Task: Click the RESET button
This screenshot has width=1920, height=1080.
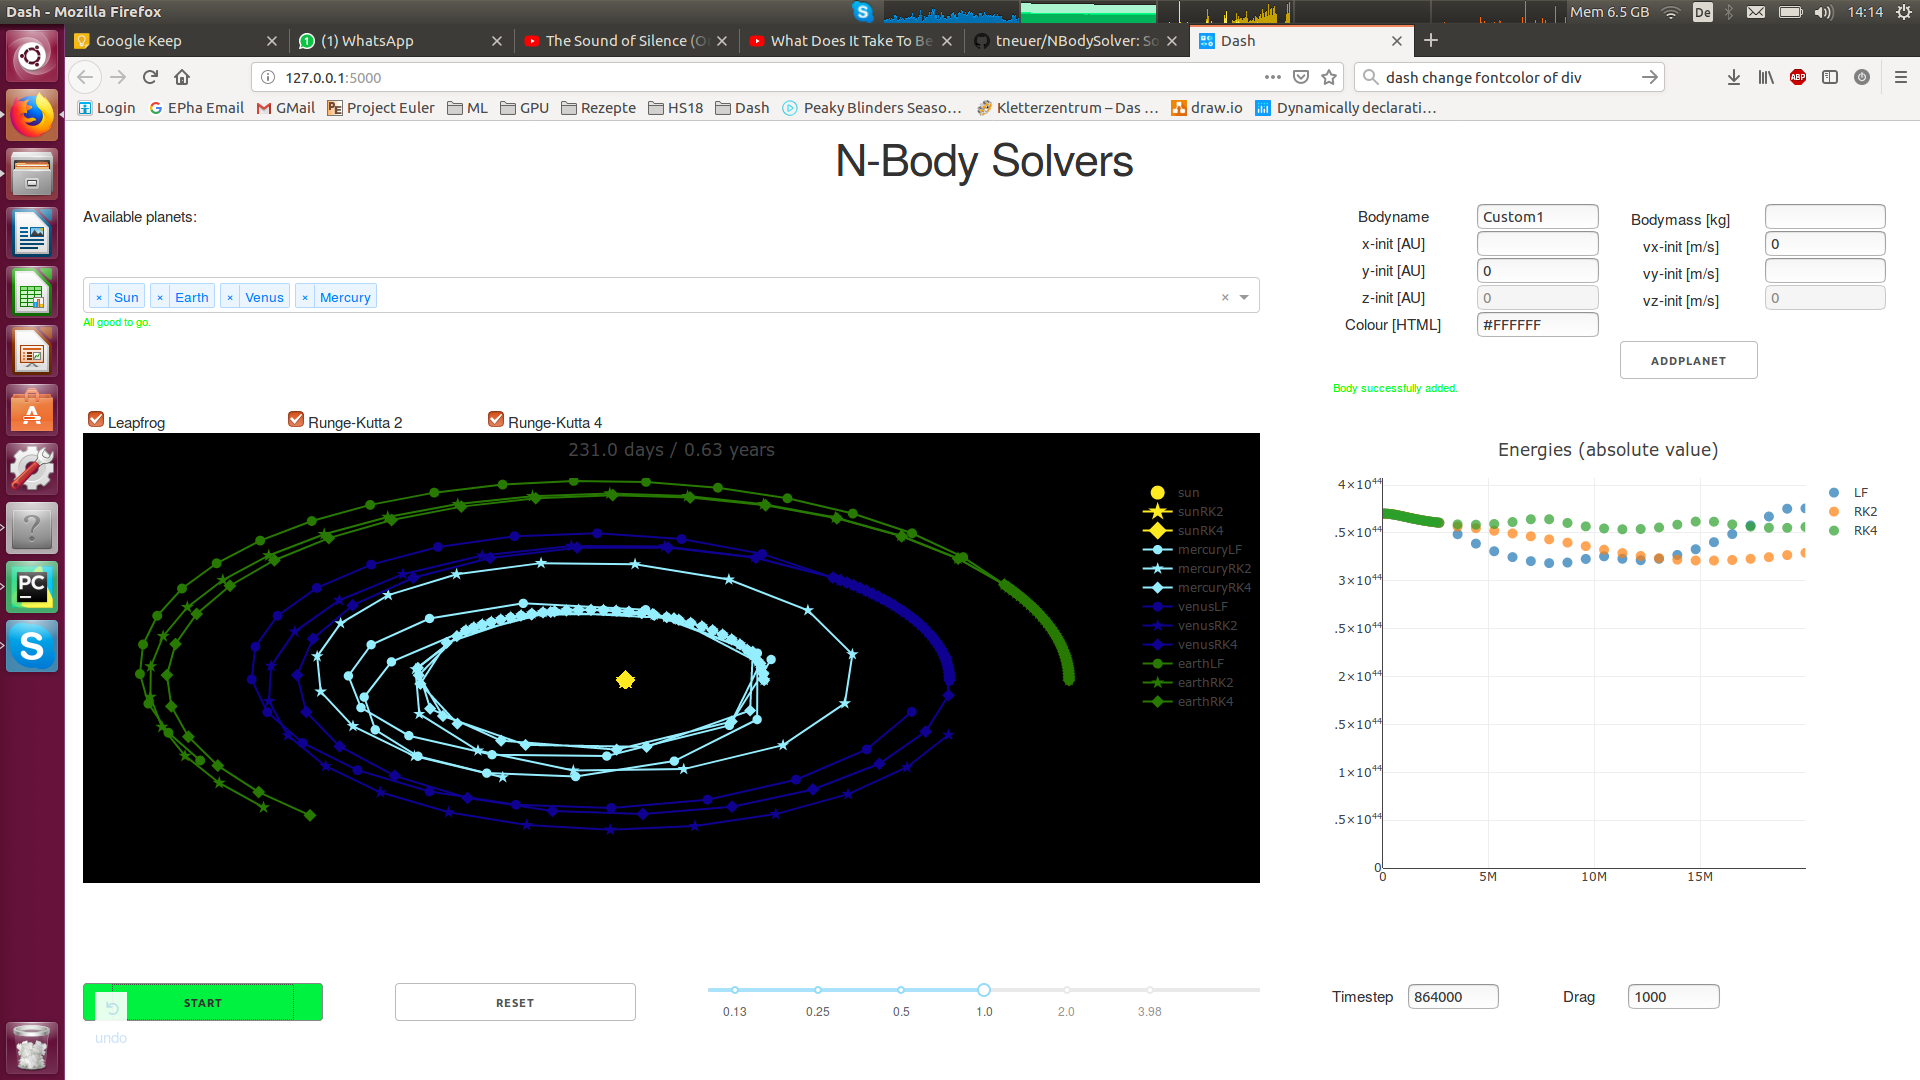Action: [515, 1002]
